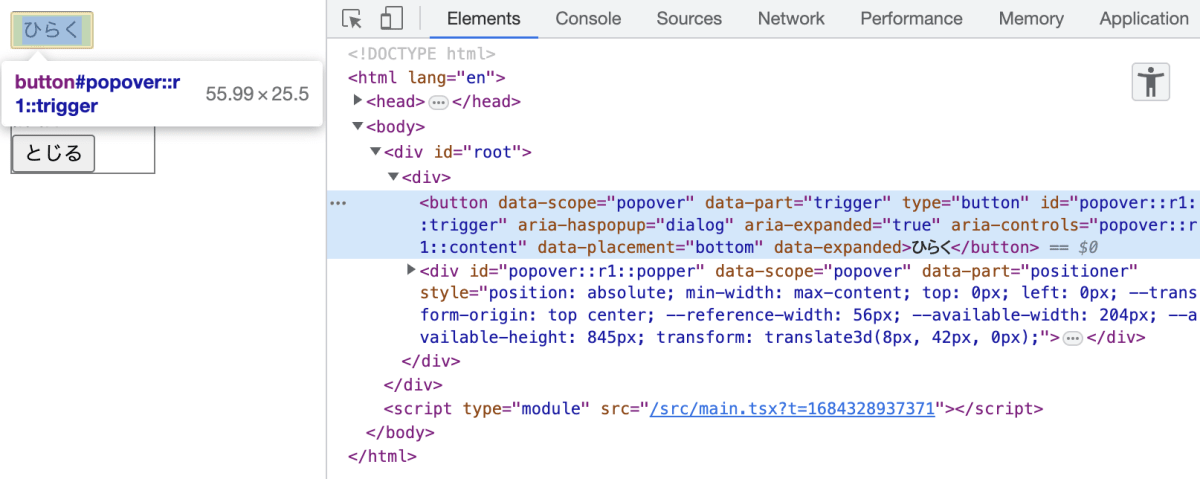Viewport: 1200px width, 479px height.
Task: Switch to the Elements tab
Action: (484, 19)
